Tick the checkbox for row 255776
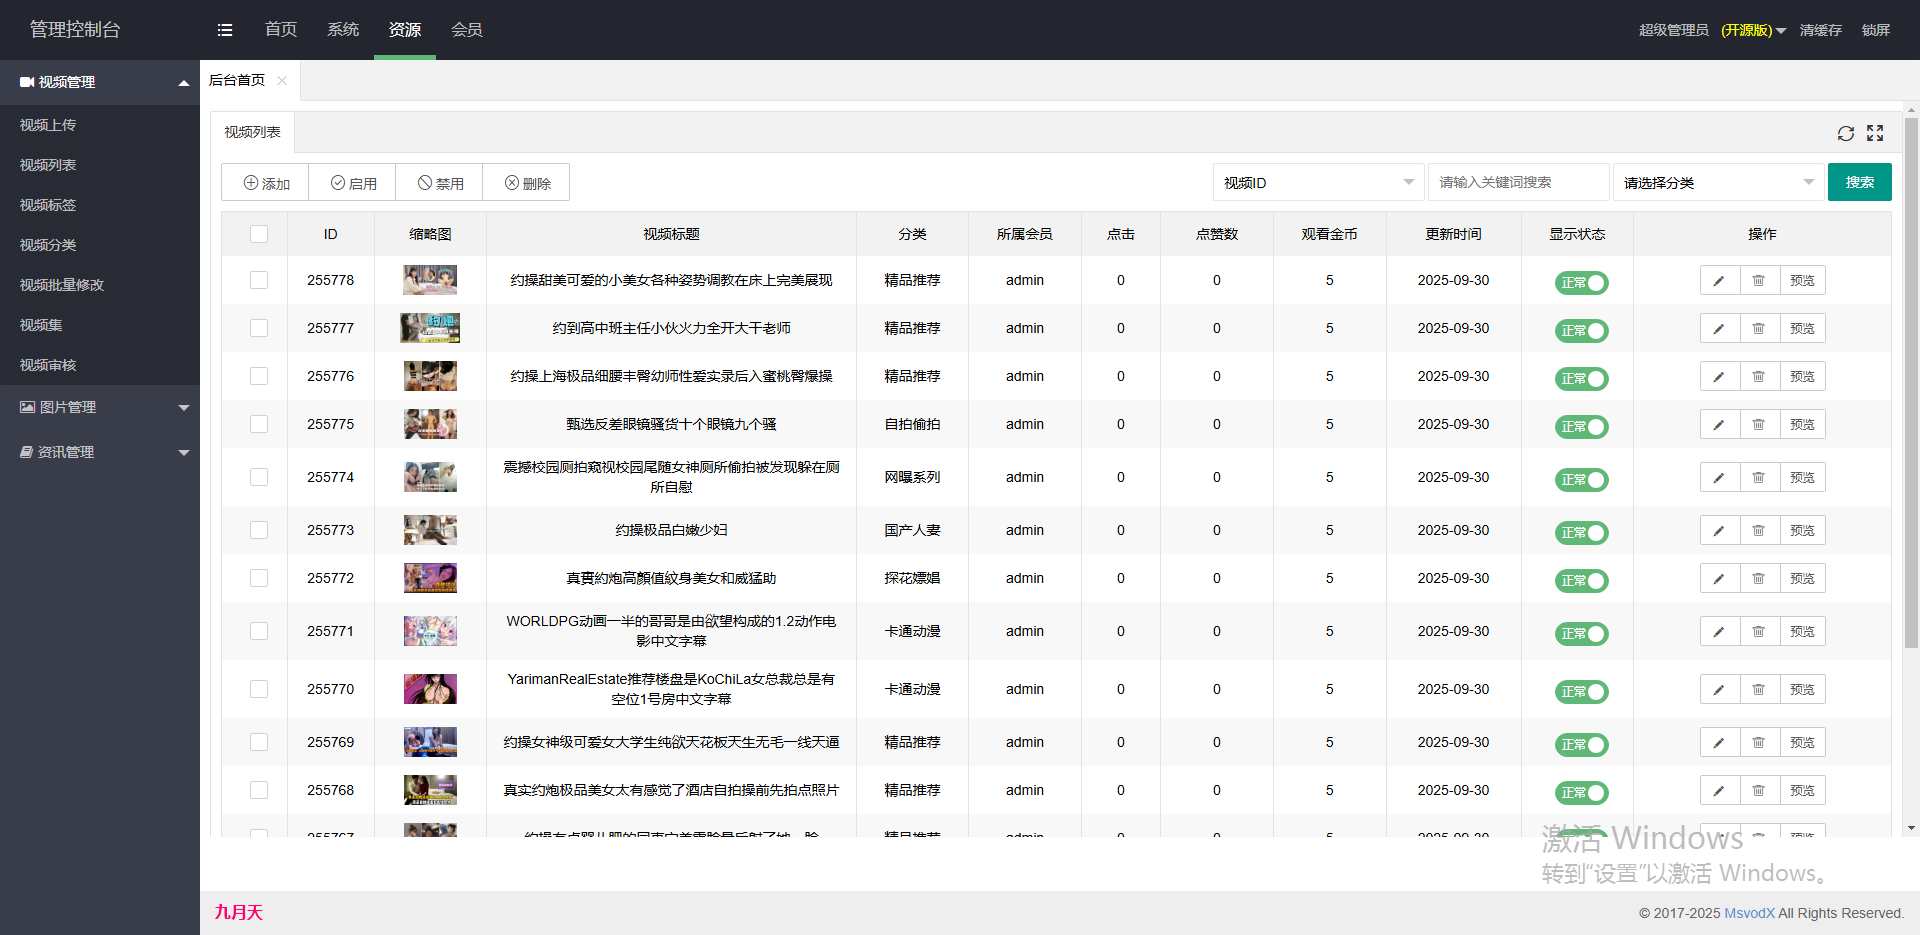This screenshot has height=935, width=1920. pyautogui.click(x=259, y=376)
